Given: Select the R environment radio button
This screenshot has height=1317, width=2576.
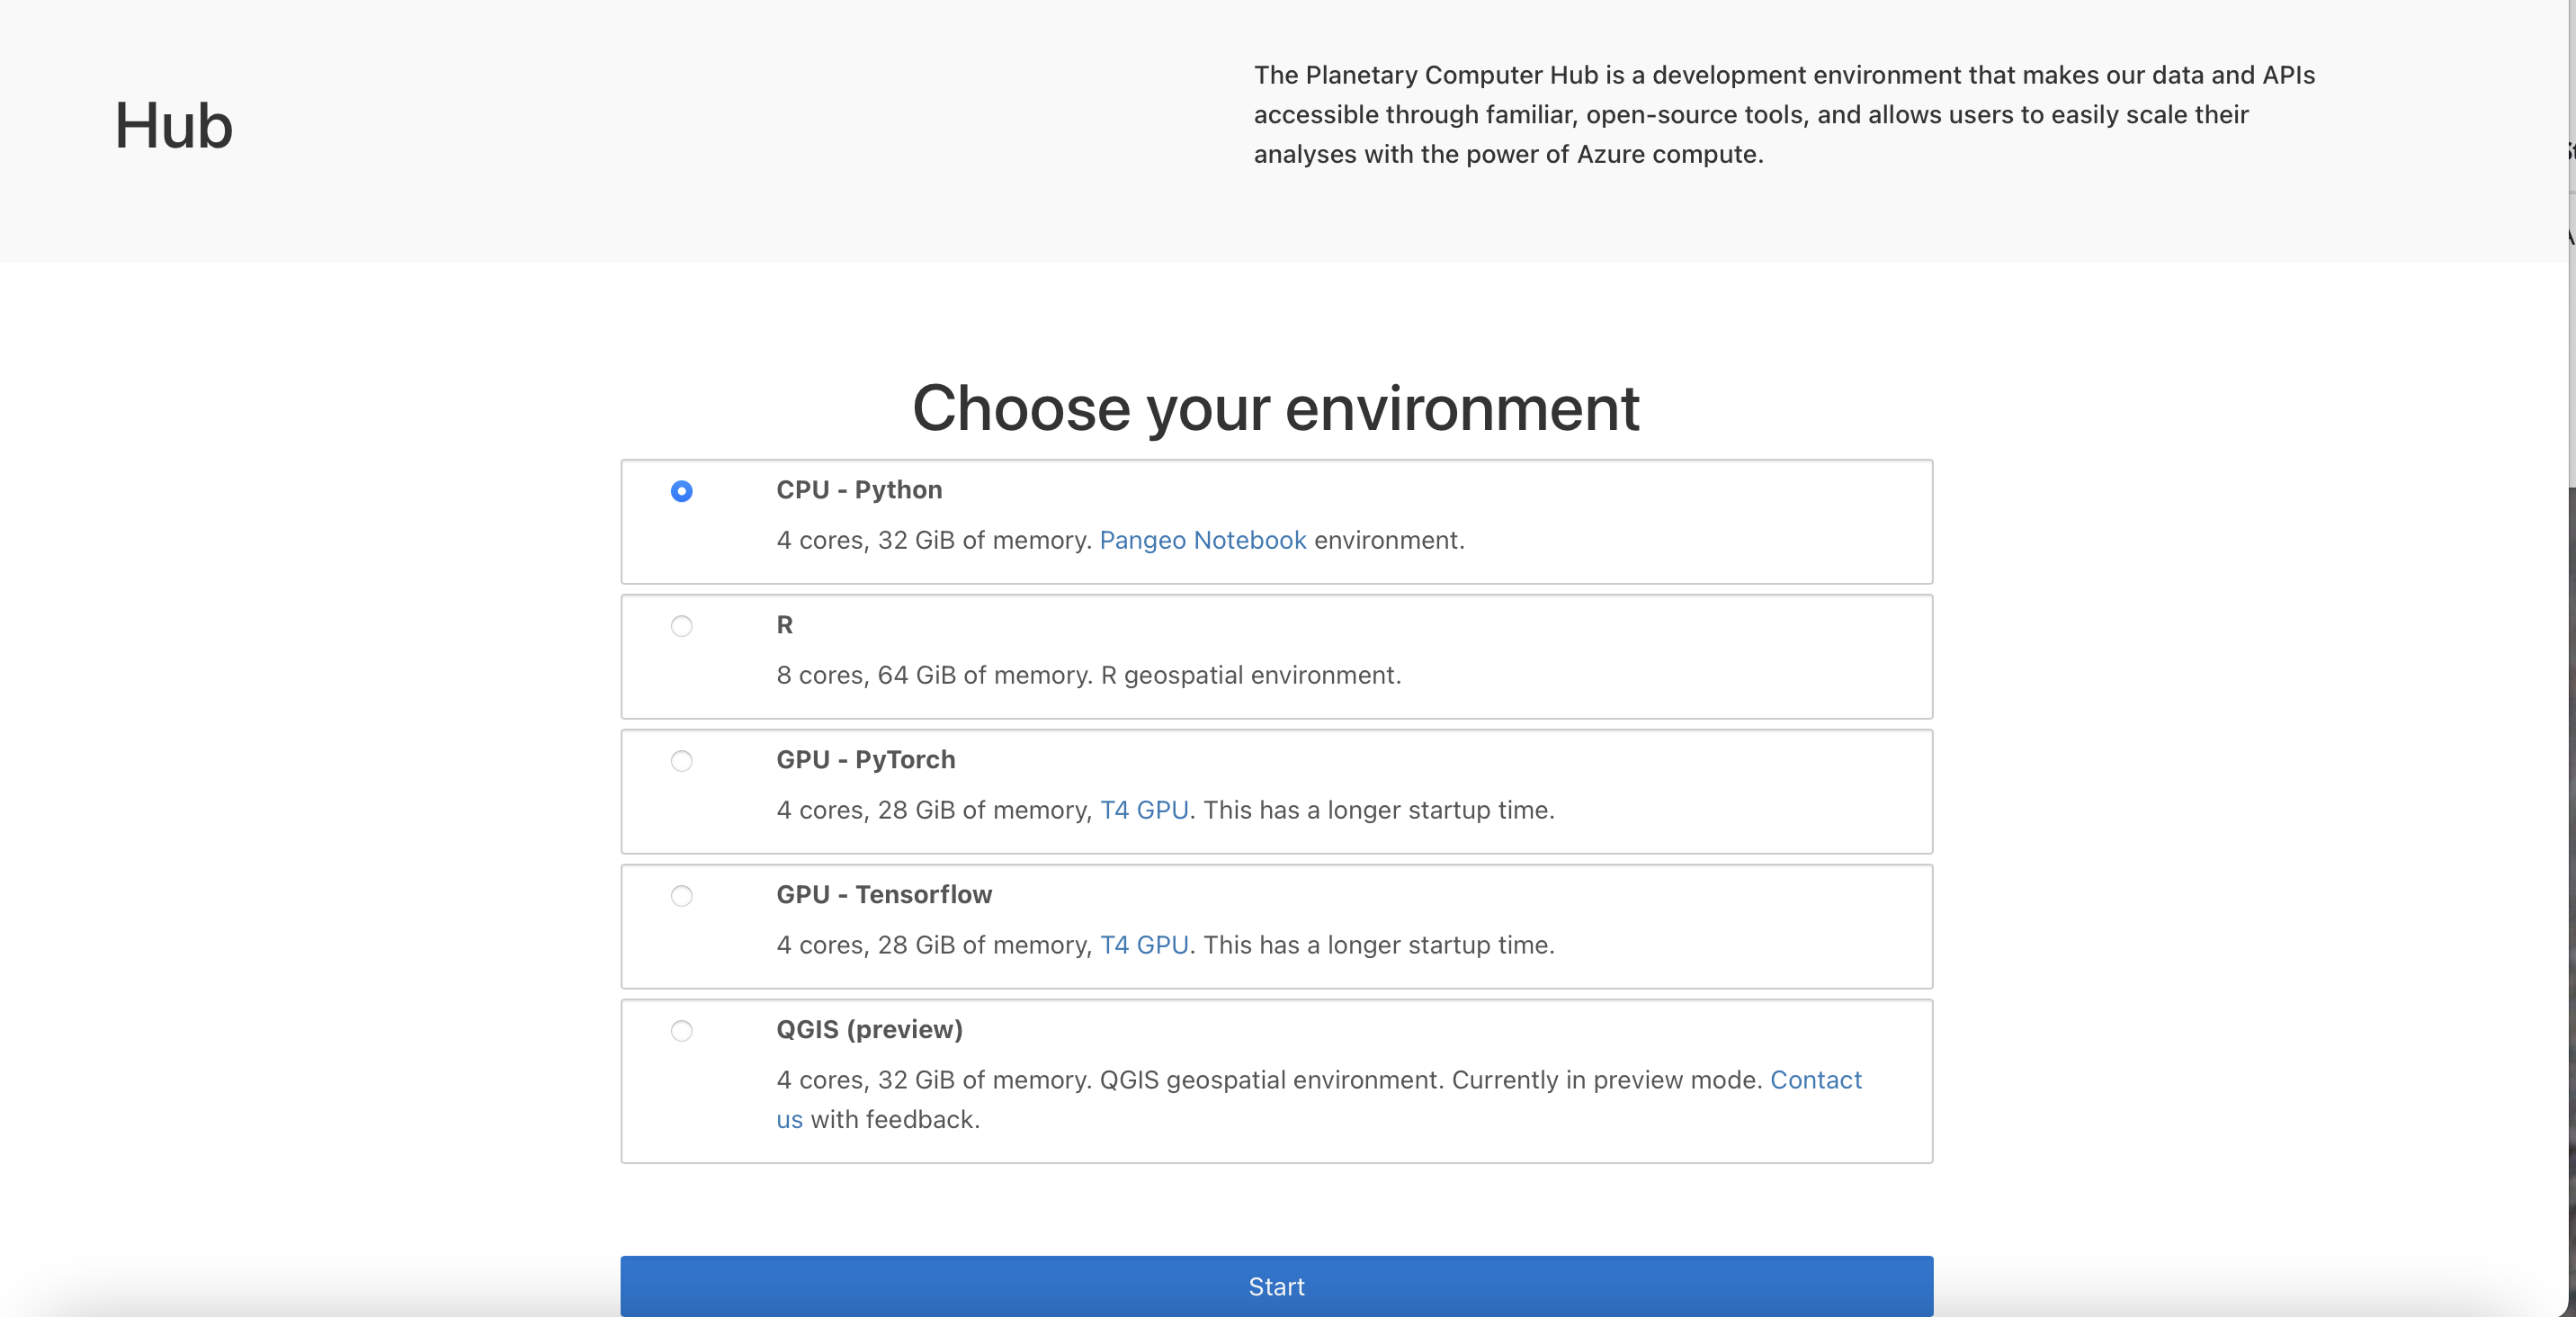Looking at the screenshot, I should pyautogui.click(x=681, y=626).
